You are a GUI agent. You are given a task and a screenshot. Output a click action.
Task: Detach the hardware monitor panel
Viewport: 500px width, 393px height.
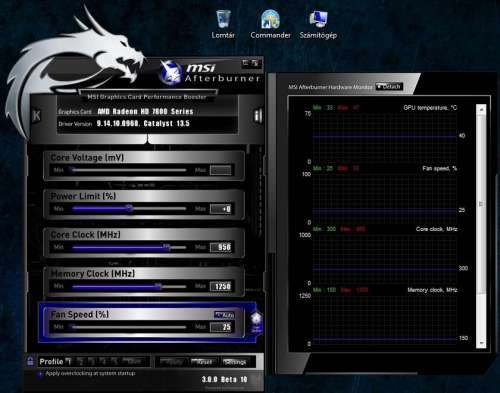click(389, 87)
